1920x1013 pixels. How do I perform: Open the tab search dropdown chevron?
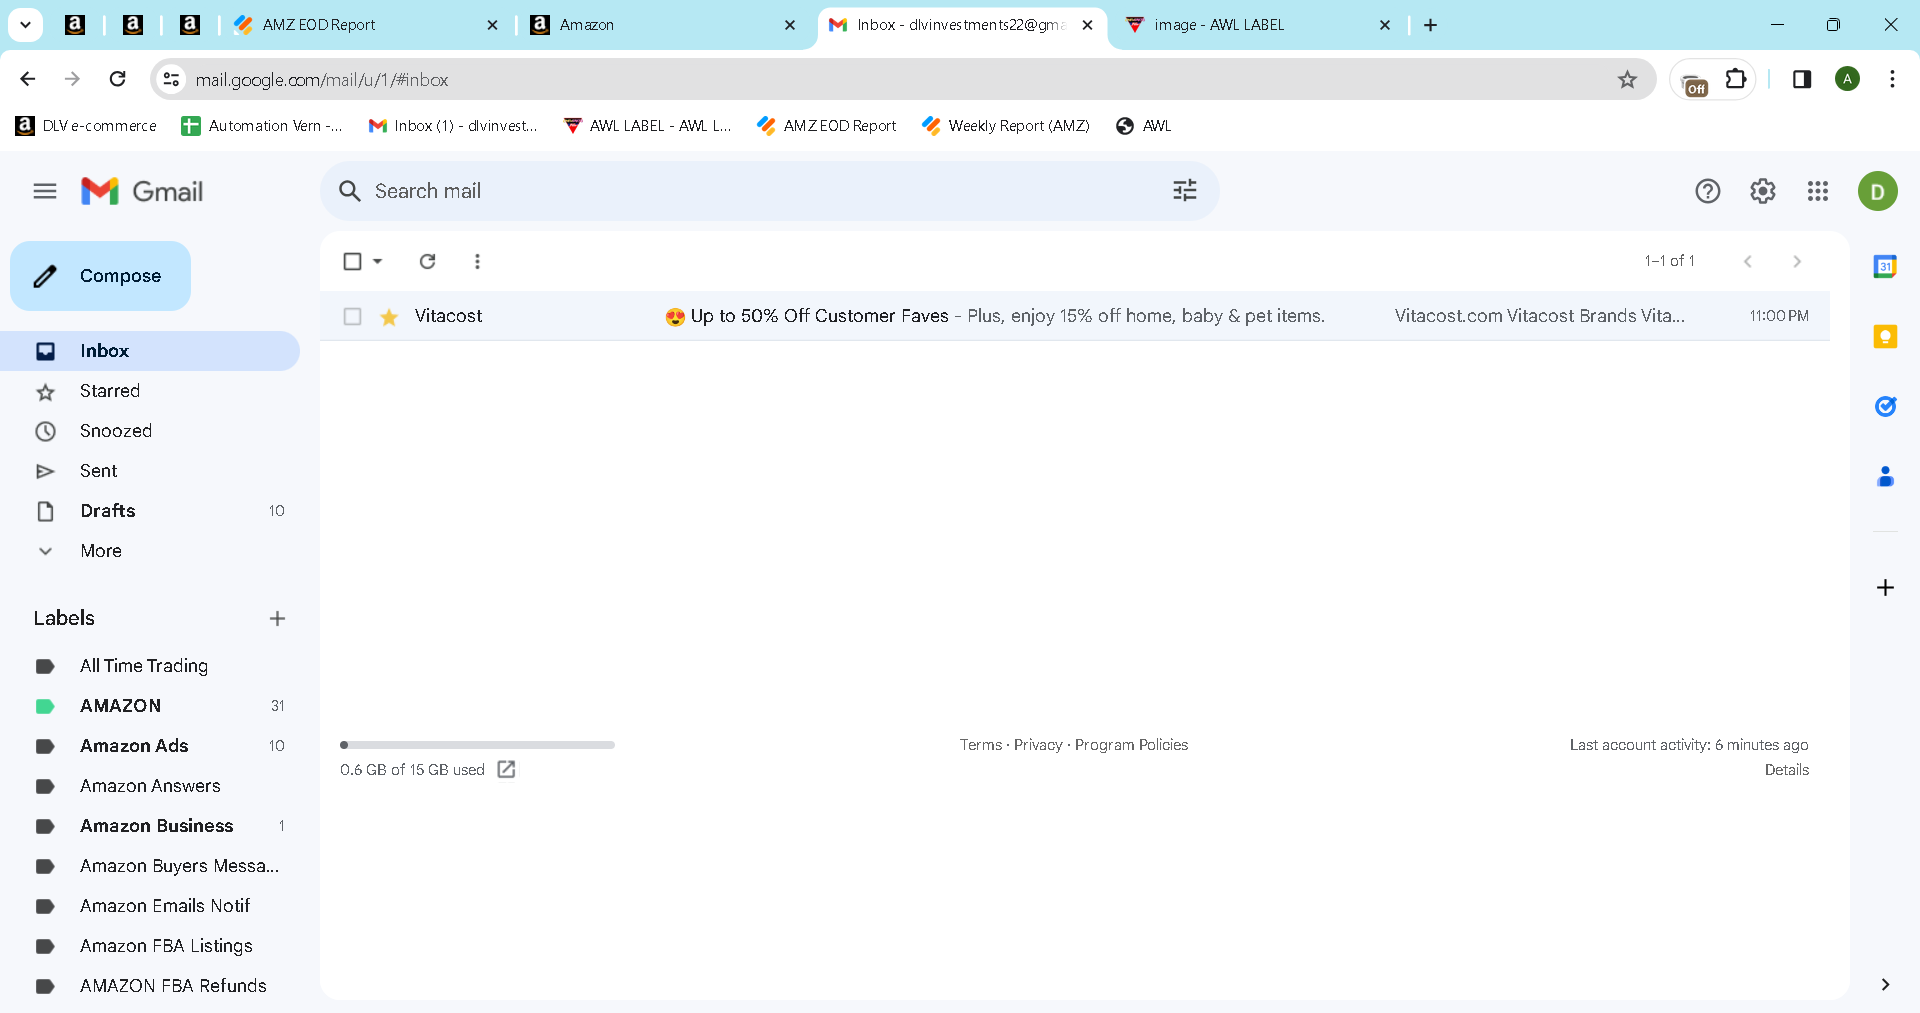(26, 25)
